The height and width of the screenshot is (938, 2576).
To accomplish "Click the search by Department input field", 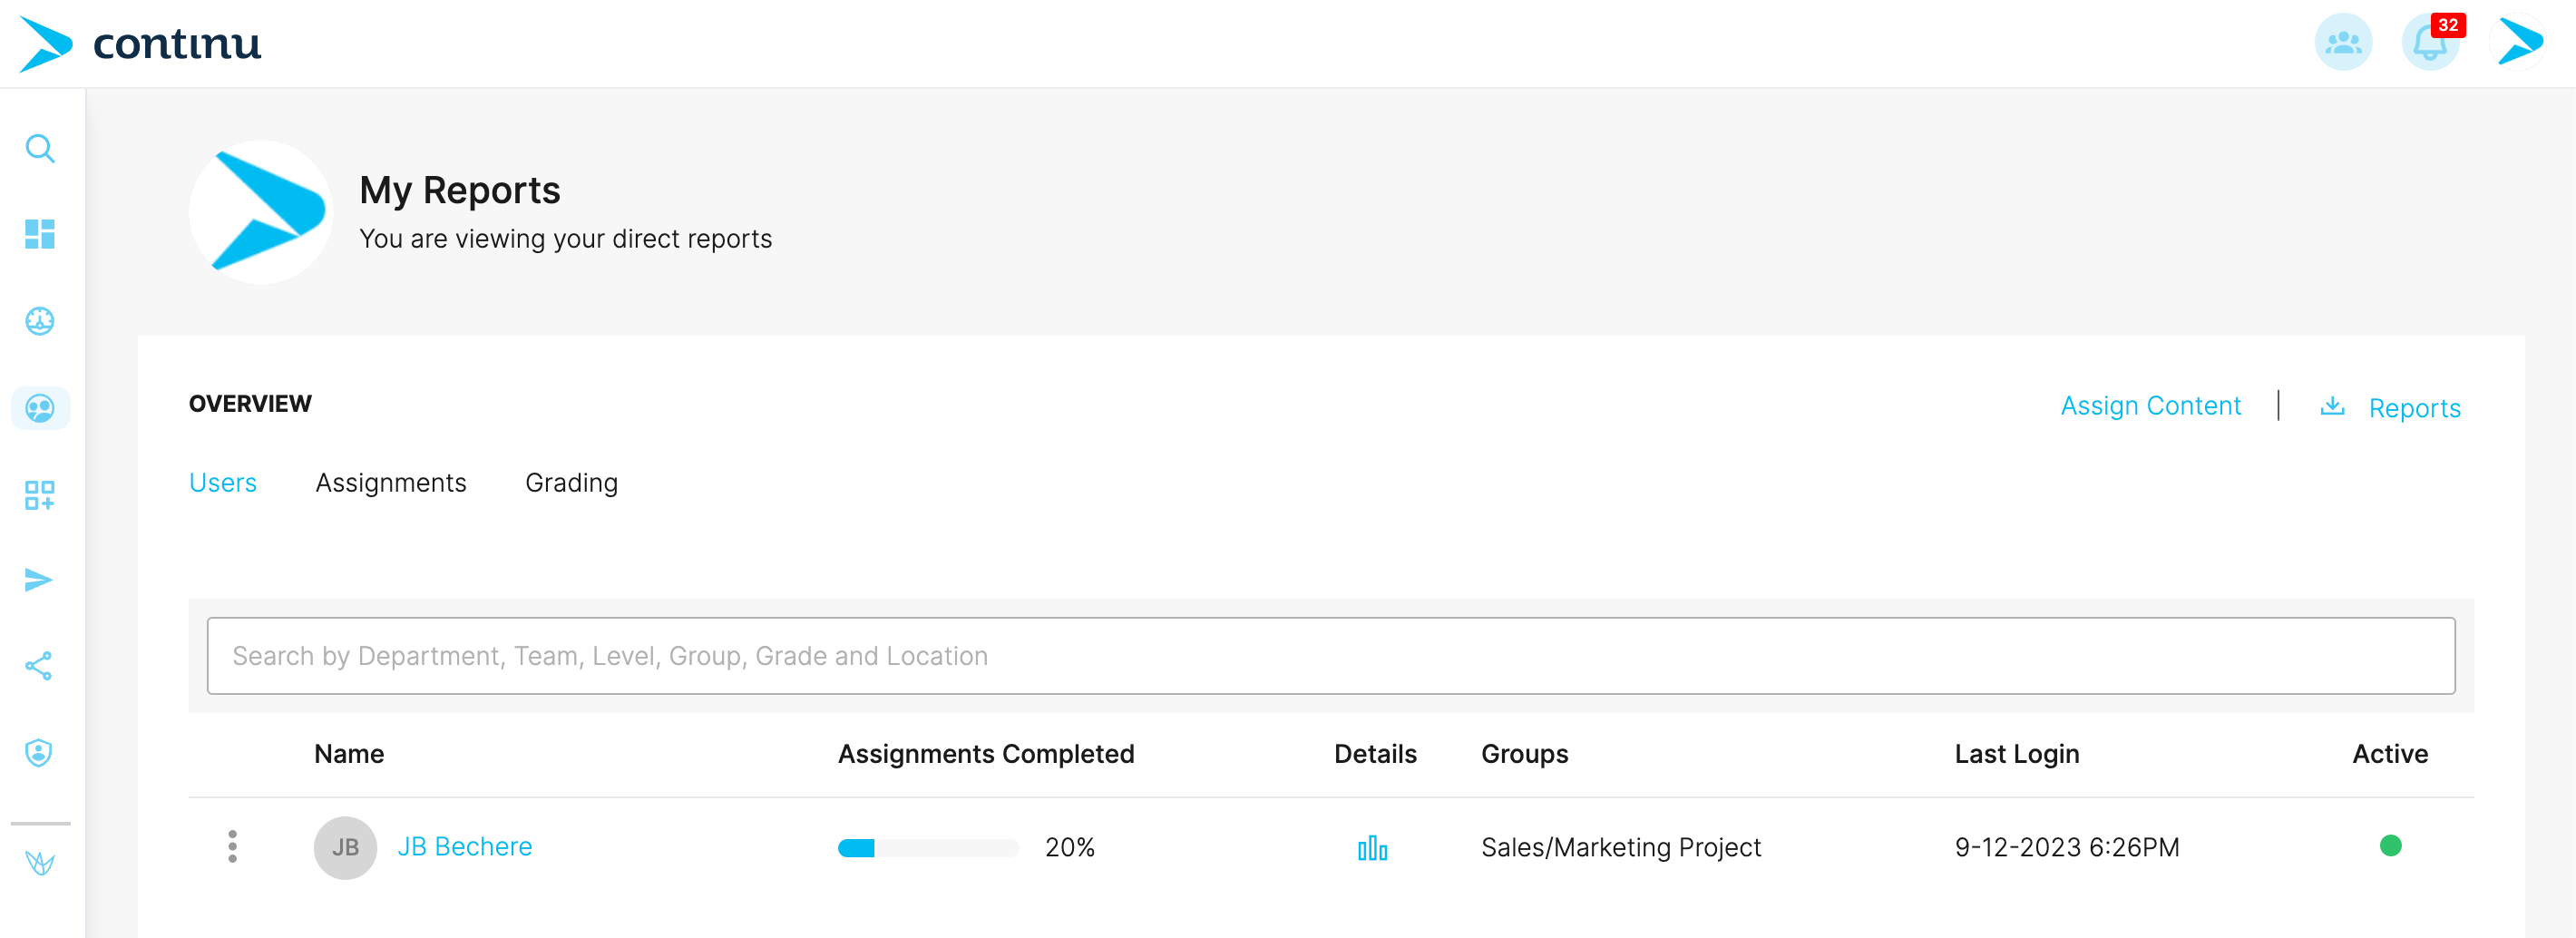I will pyautogui.click(x=1330, y=656).
